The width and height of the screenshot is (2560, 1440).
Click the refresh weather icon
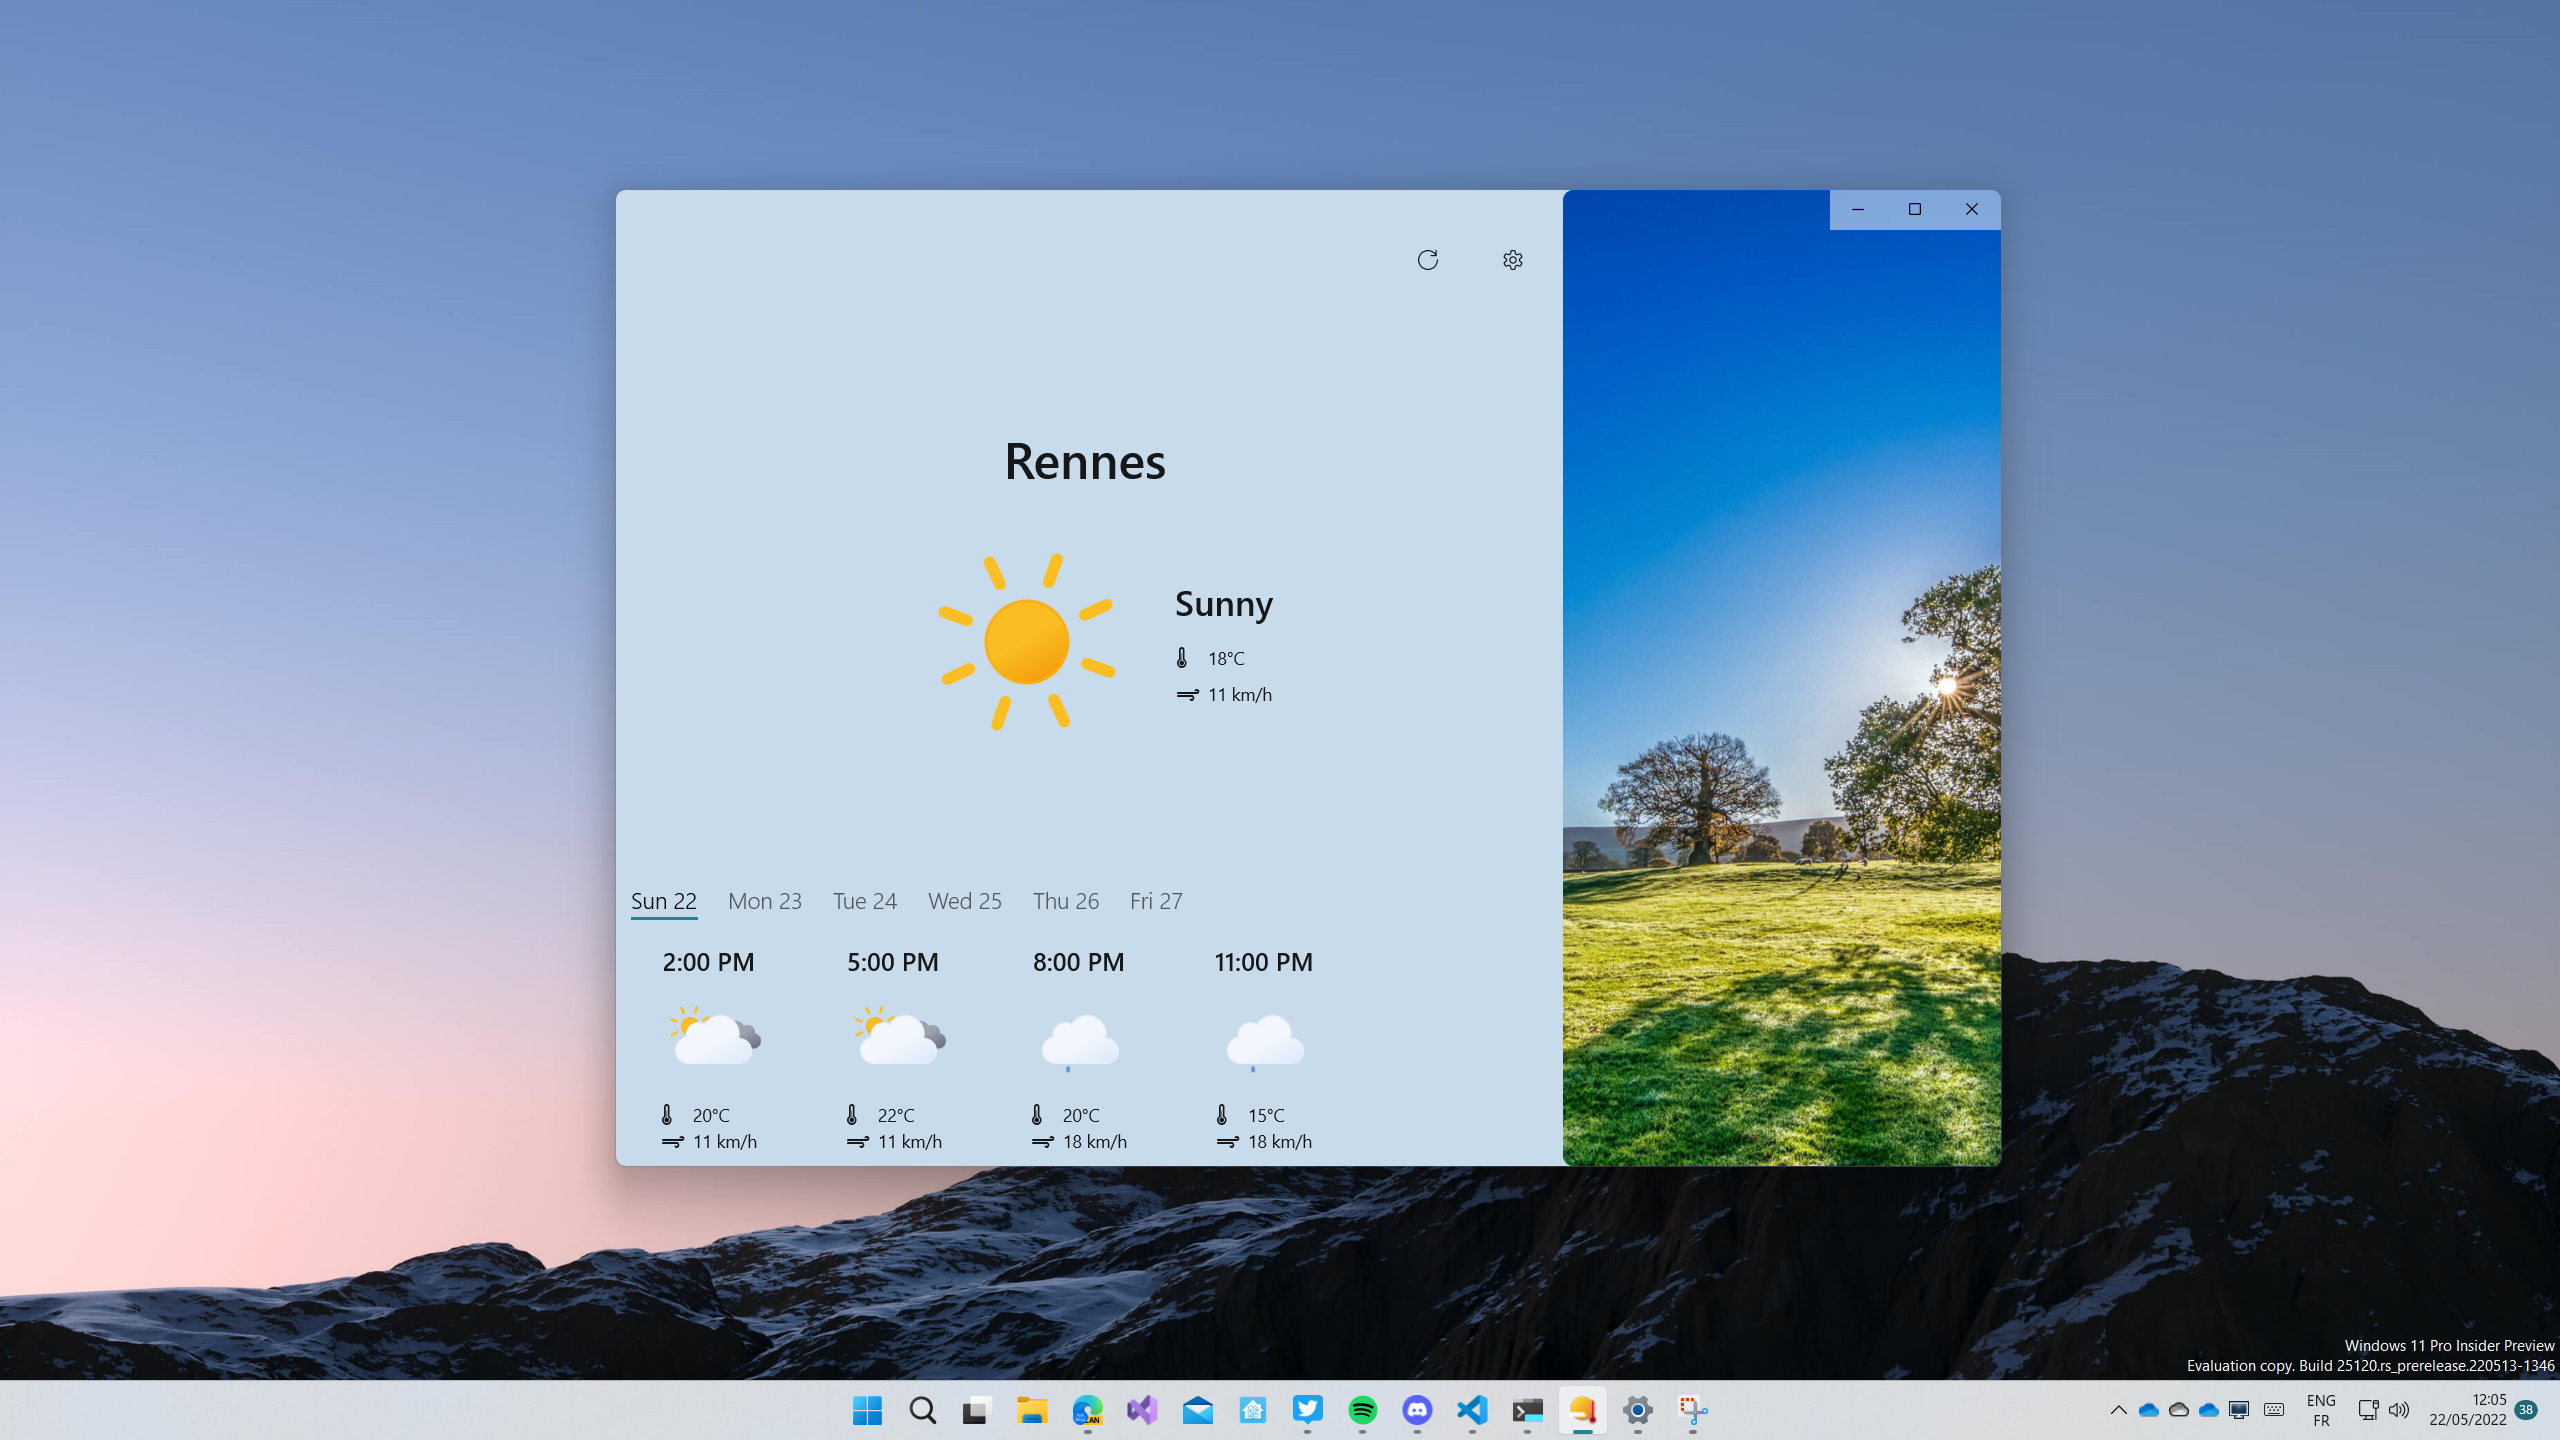(1427, 260)
